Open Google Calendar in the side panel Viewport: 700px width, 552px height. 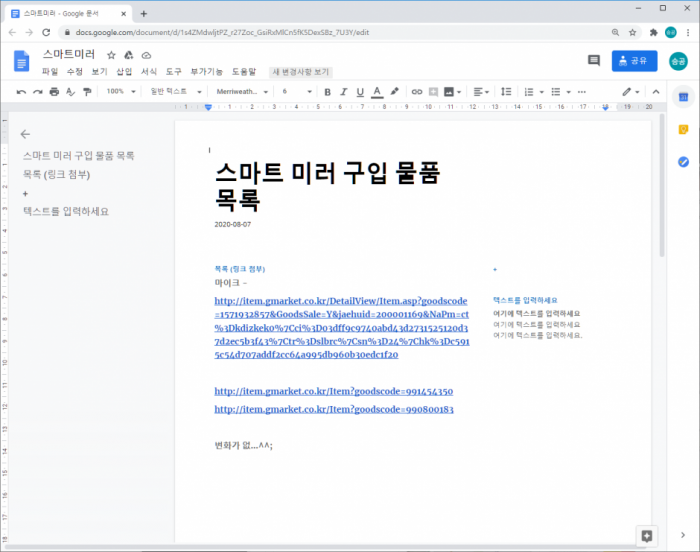click(x=683, y=97)
